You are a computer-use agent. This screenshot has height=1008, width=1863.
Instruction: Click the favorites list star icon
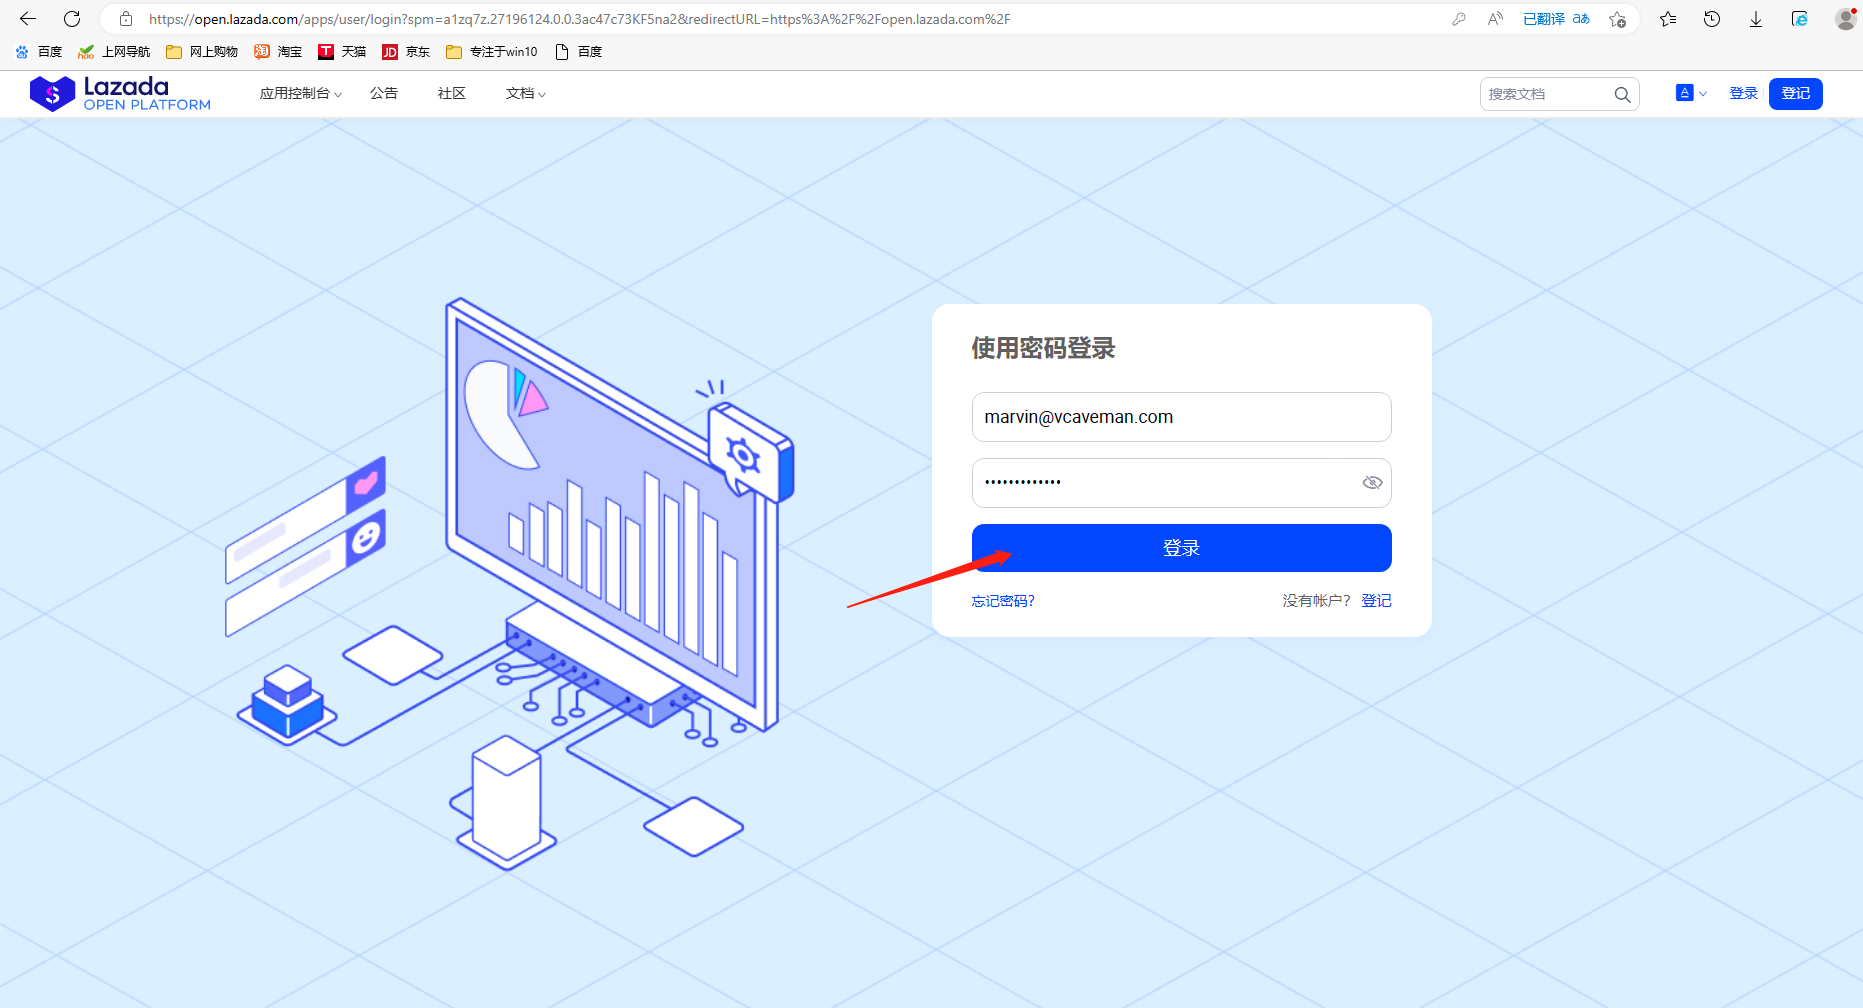click(1668, 19)
